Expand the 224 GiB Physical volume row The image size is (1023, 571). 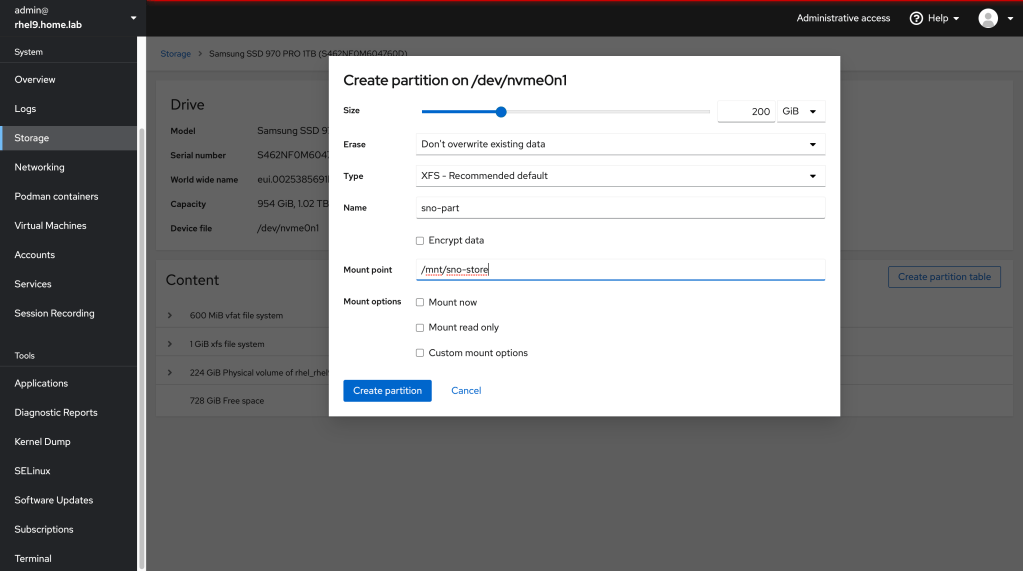pyautogui.click(x=170, y=373)
